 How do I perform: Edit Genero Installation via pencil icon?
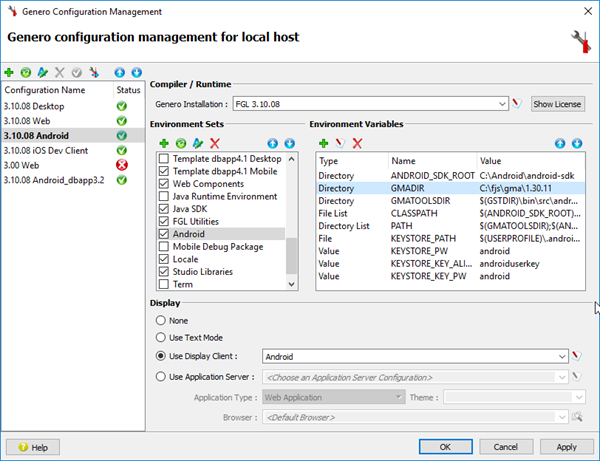pyautogui.click(x=517, y=104)
